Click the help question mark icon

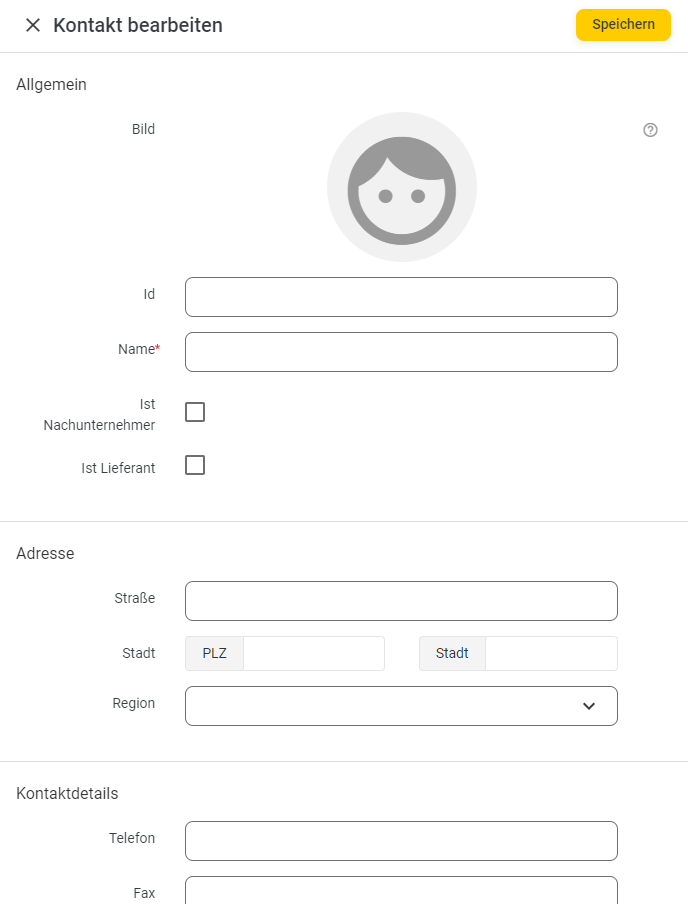(x=650, y=130)
